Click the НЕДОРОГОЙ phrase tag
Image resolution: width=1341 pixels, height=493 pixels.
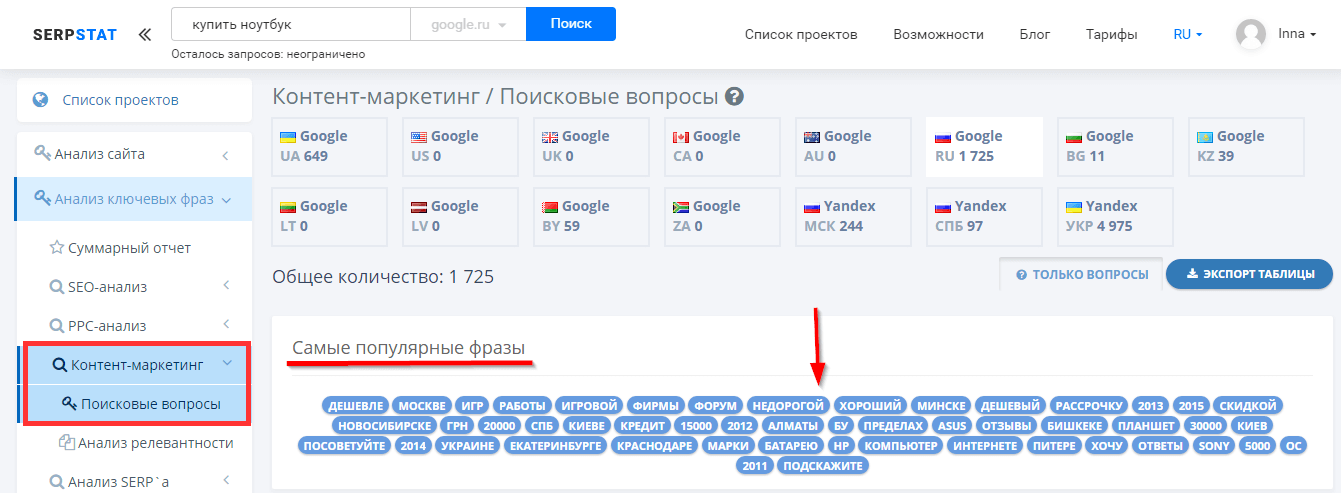coord(788,406)
